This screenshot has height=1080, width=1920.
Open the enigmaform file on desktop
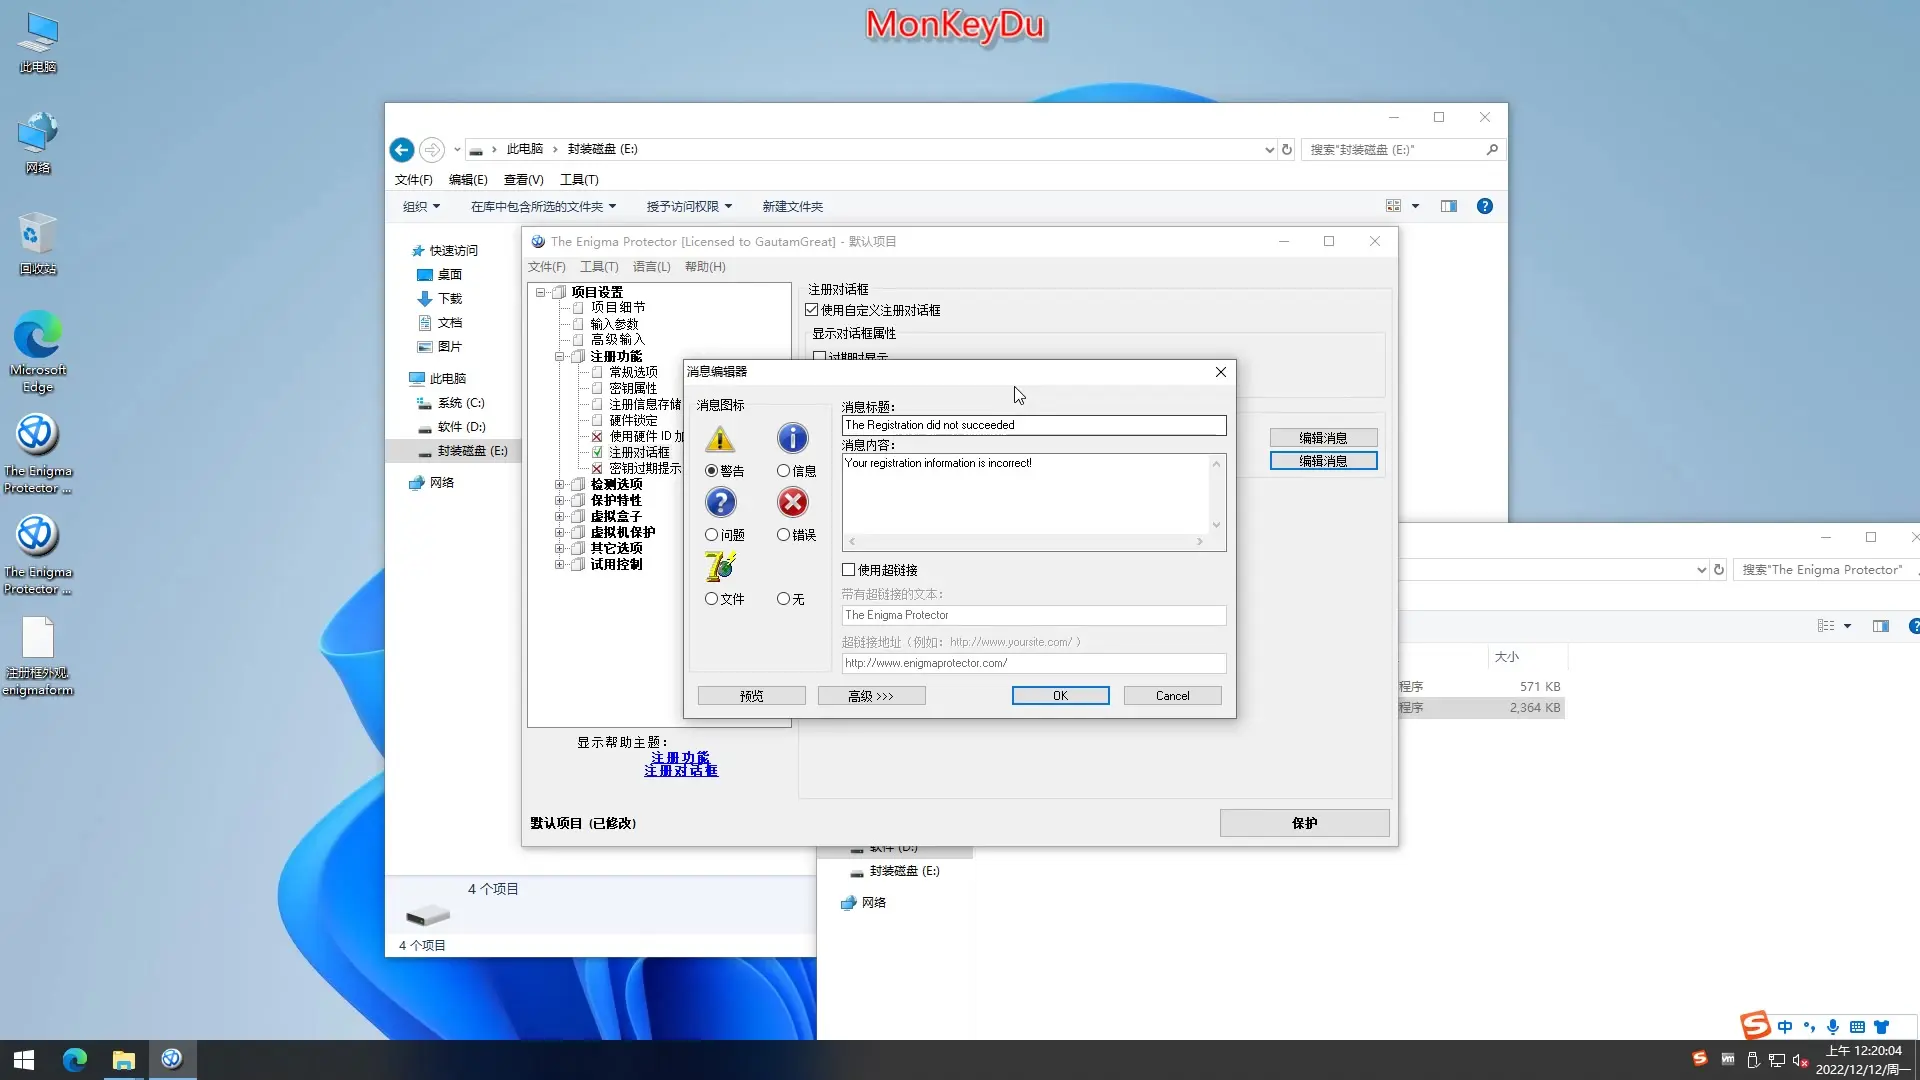38,656
